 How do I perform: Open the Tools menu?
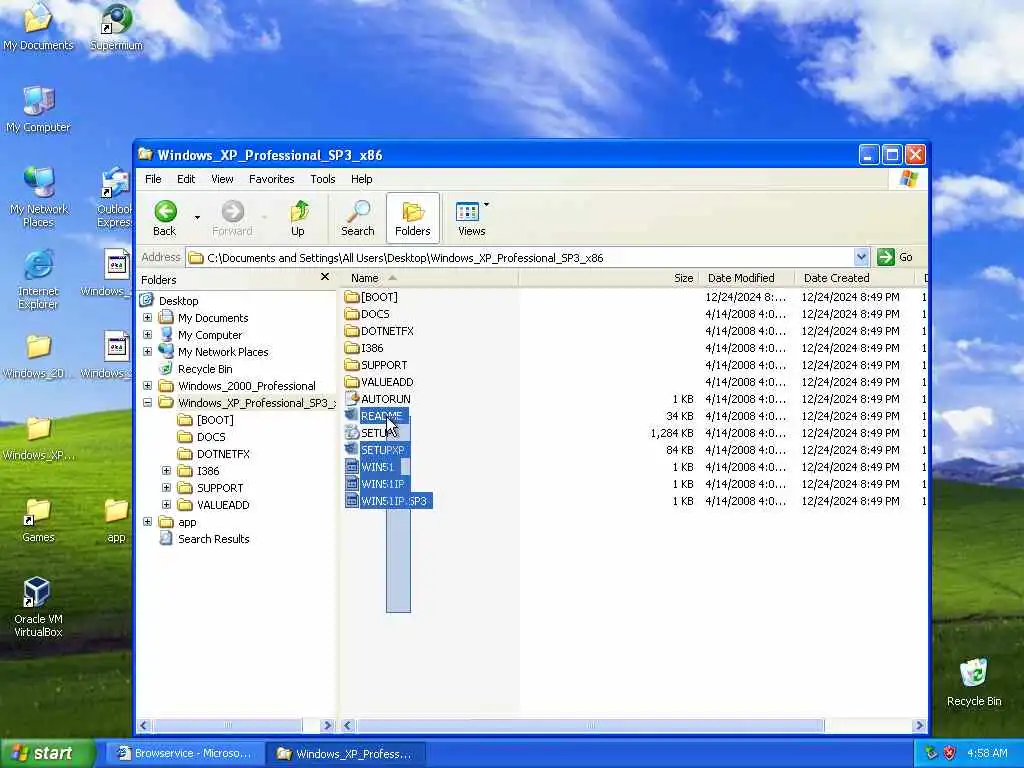pyautogui.click(x=323, y=179)
